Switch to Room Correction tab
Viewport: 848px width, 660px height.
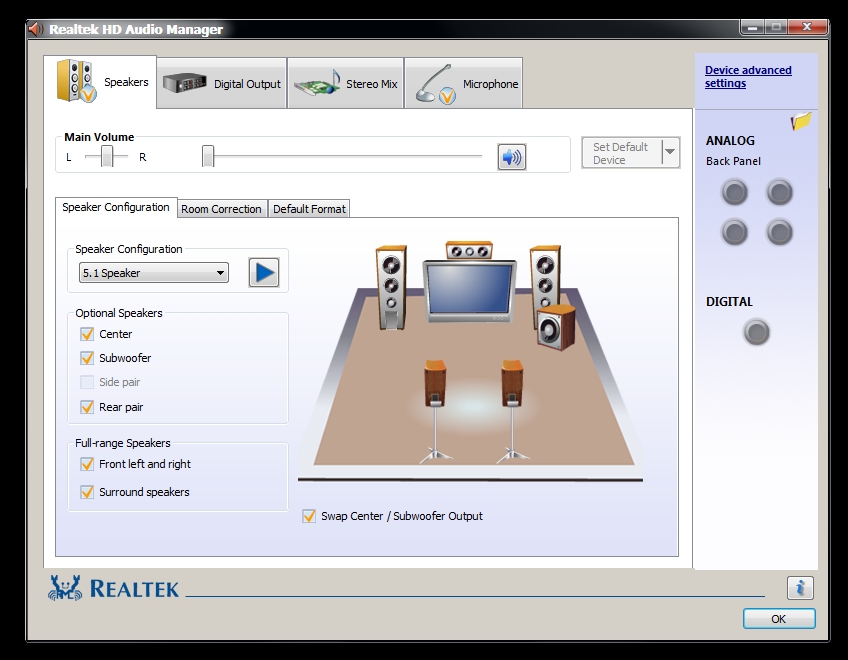(x=221, y=209)
